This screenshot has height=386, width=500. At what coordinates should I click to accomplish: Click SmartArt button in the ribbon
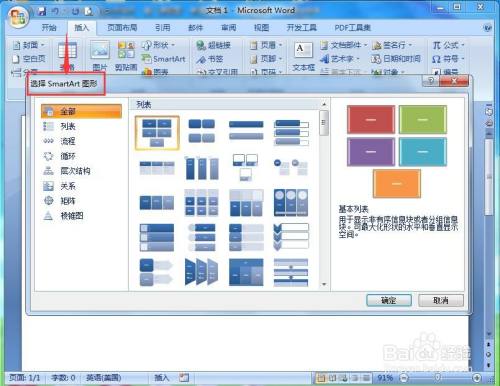point(163,59)
